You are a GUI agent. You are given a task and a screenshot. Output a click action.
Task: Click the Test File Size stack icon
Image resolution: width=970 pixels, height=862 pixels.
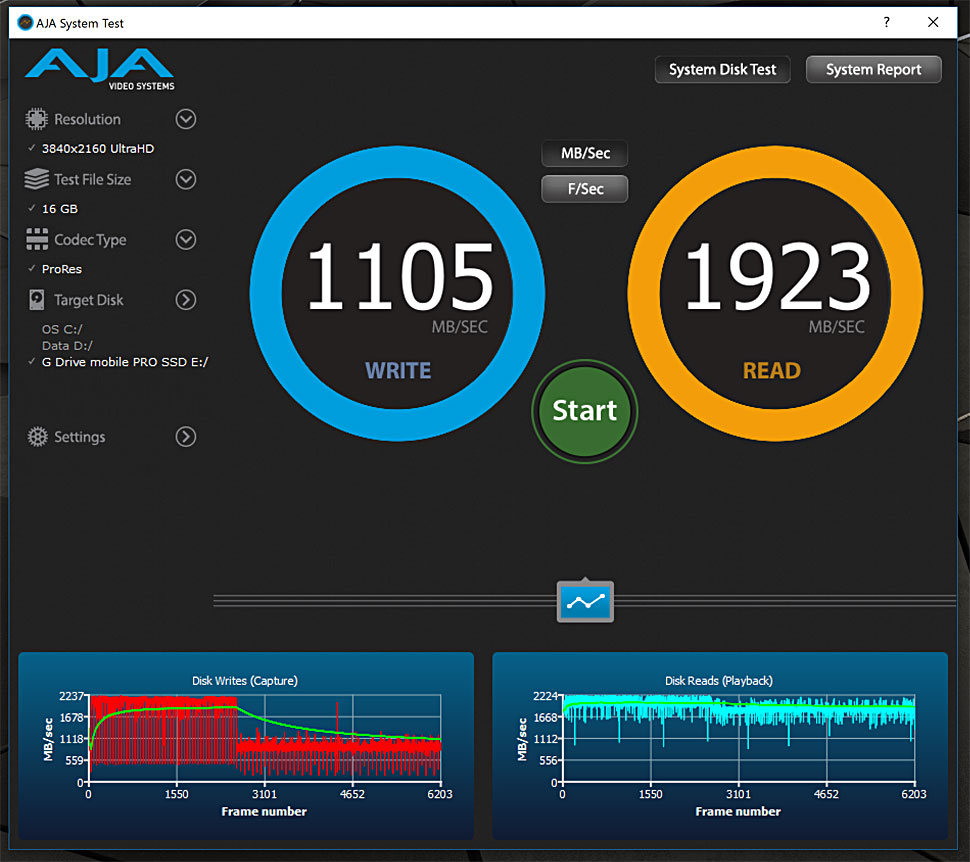(36, 179)
